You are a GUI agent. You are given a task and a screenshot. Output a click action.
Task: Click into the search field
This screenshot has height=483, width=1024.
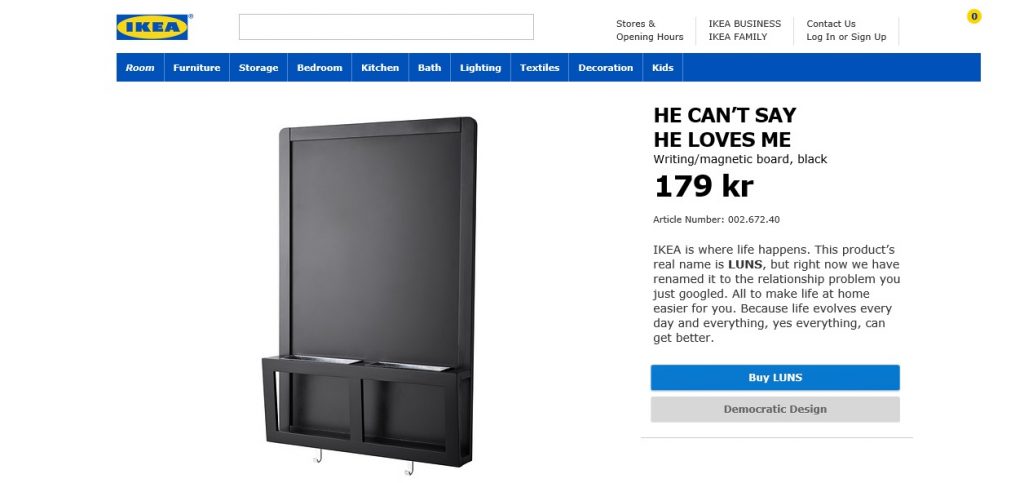[386, 27]
